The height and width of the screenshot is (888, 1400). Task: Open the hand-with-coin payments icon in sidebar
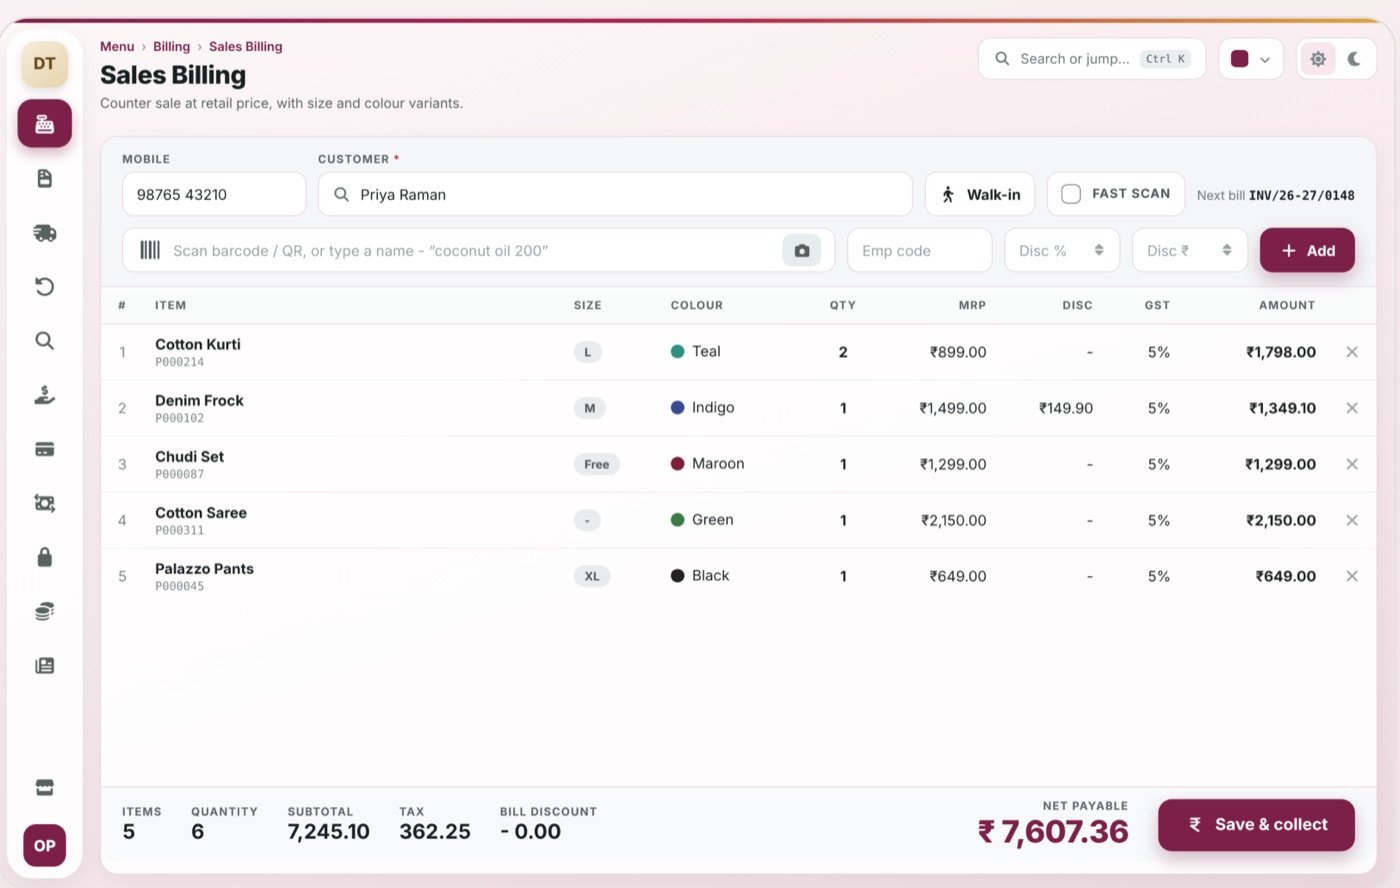(44, 395)
